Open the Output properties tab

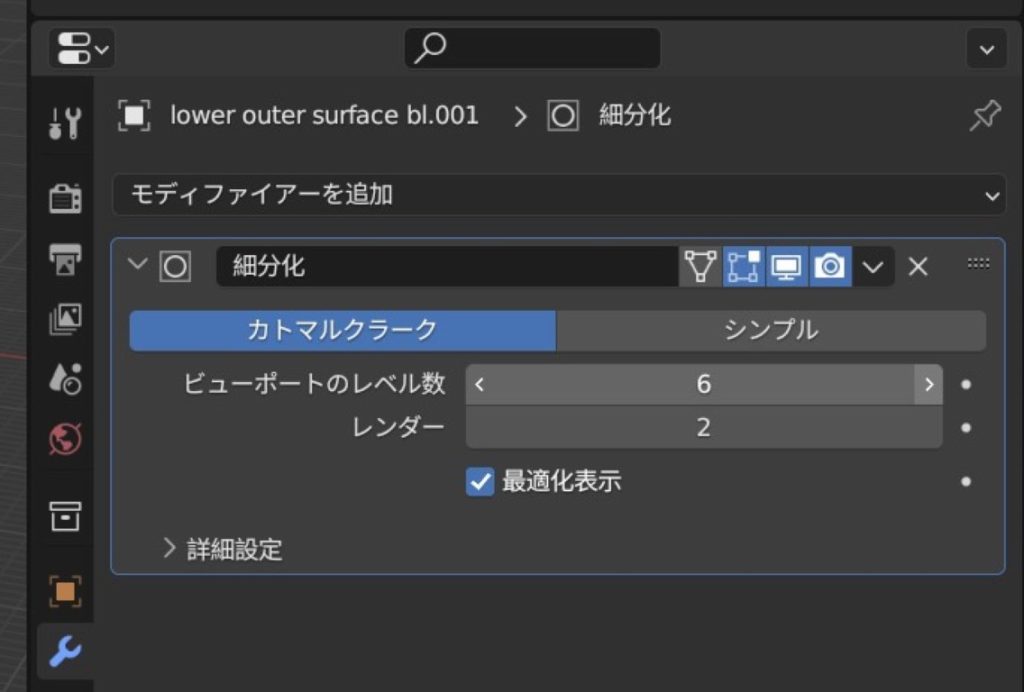point(65,259)
